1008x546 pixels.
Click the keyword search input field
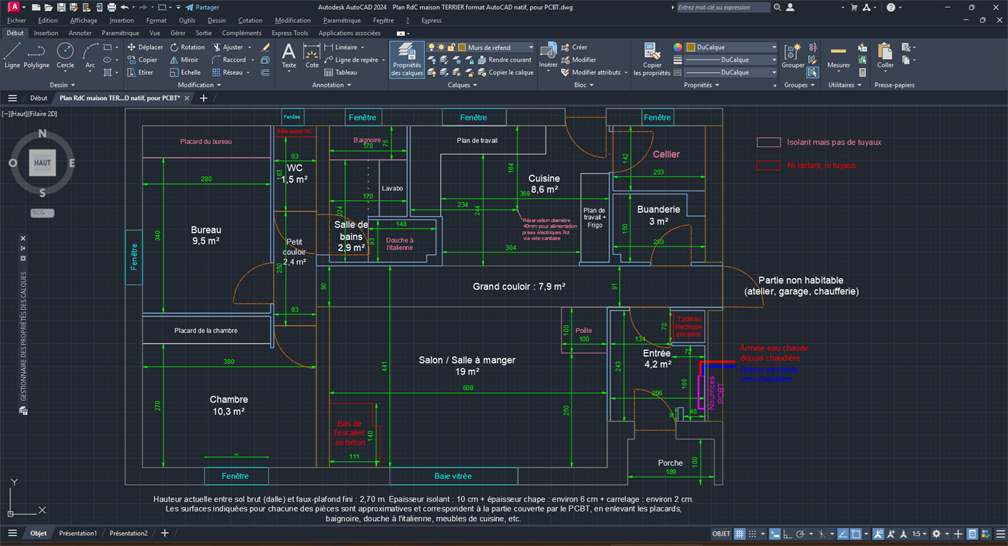pyautogui.click(x=723, y=7)
